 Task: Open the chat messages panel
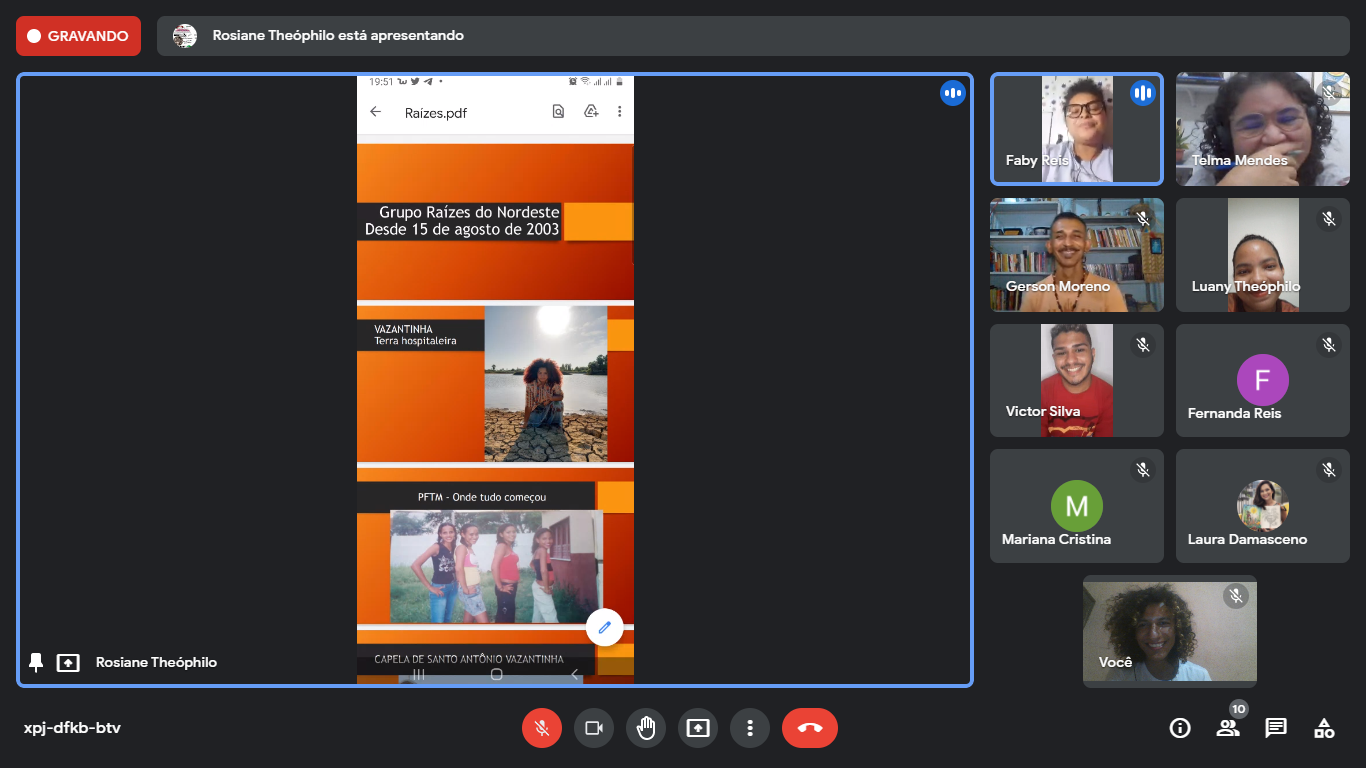click(x=1276, y=728)
